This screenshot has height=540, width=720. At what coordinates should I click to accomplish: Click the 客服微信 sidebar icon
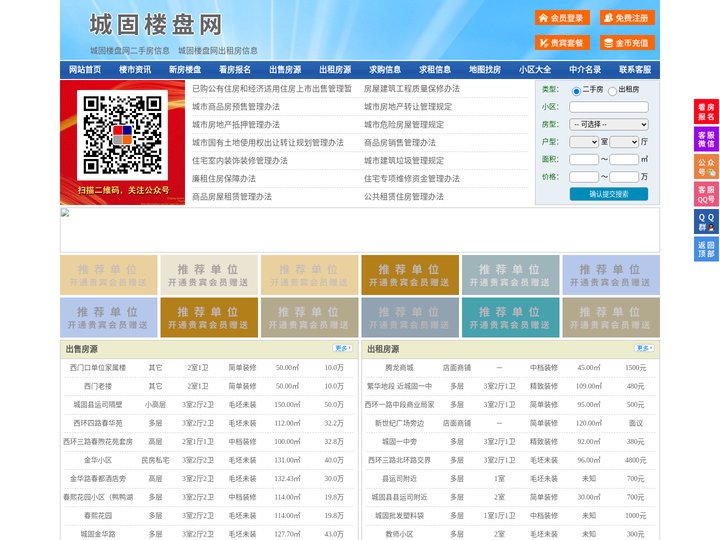706,139
